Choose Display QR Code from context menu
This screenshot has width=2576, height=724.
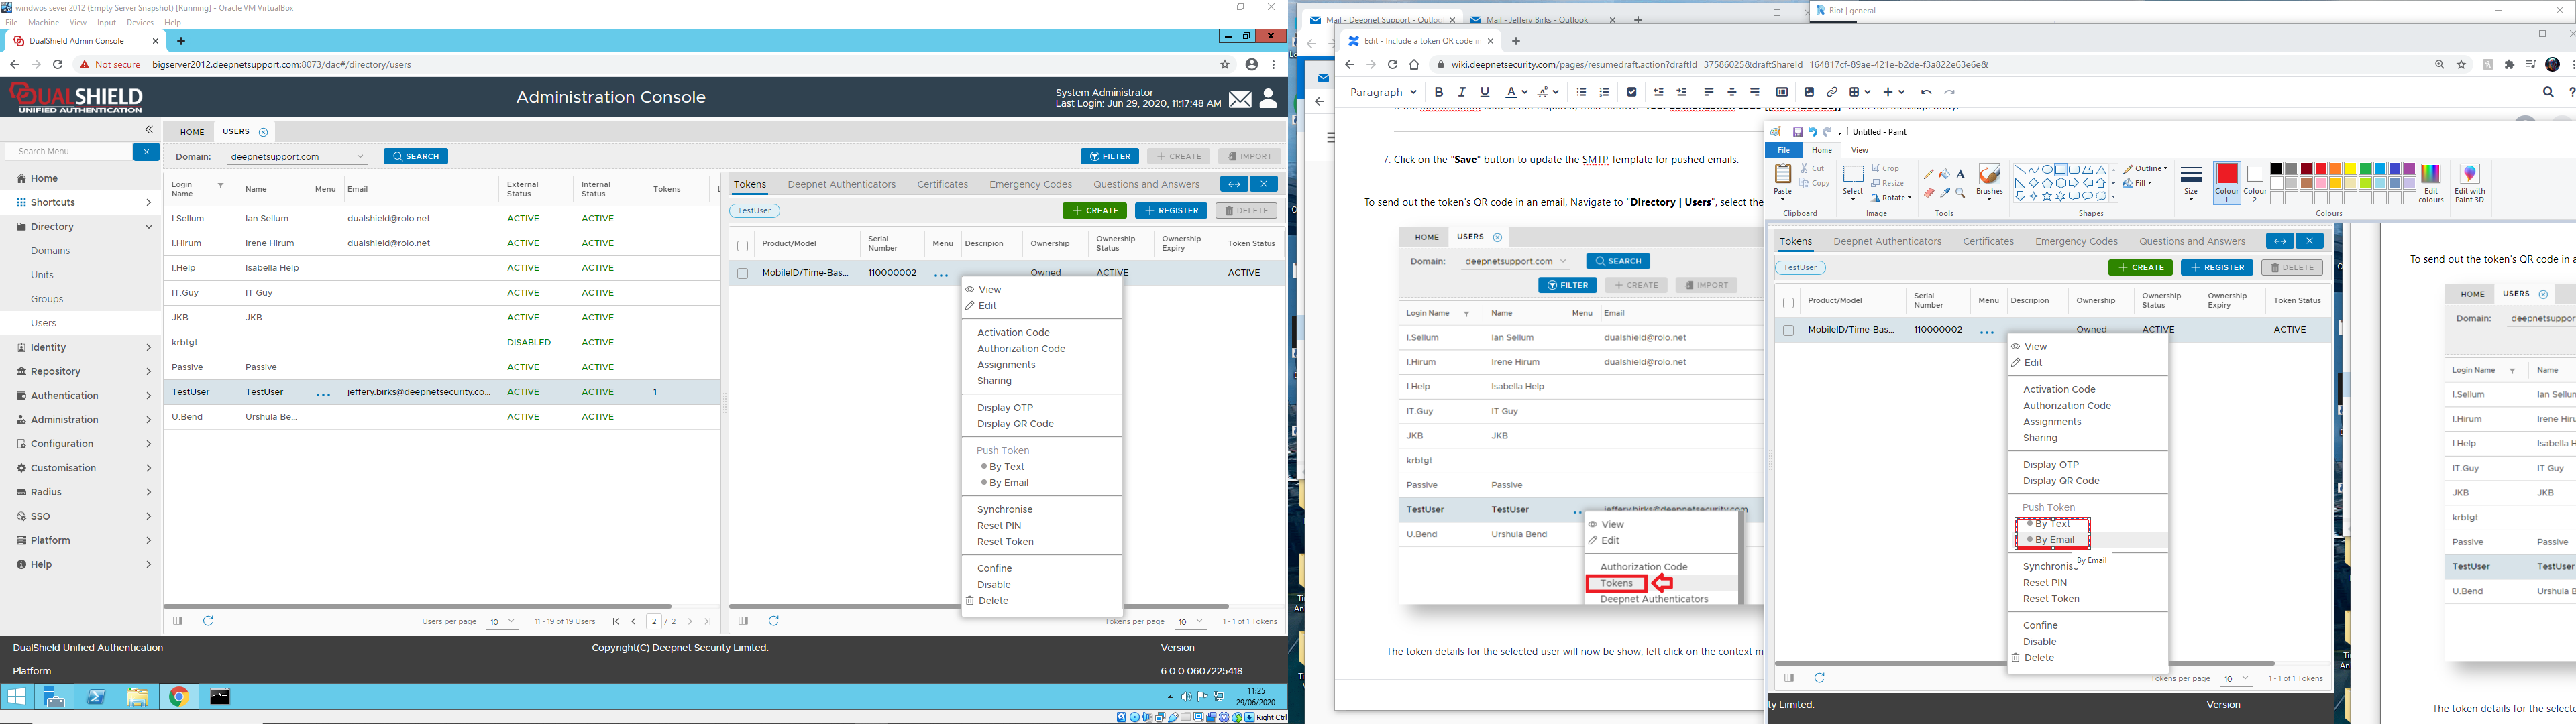click(x=1015, y=424)
